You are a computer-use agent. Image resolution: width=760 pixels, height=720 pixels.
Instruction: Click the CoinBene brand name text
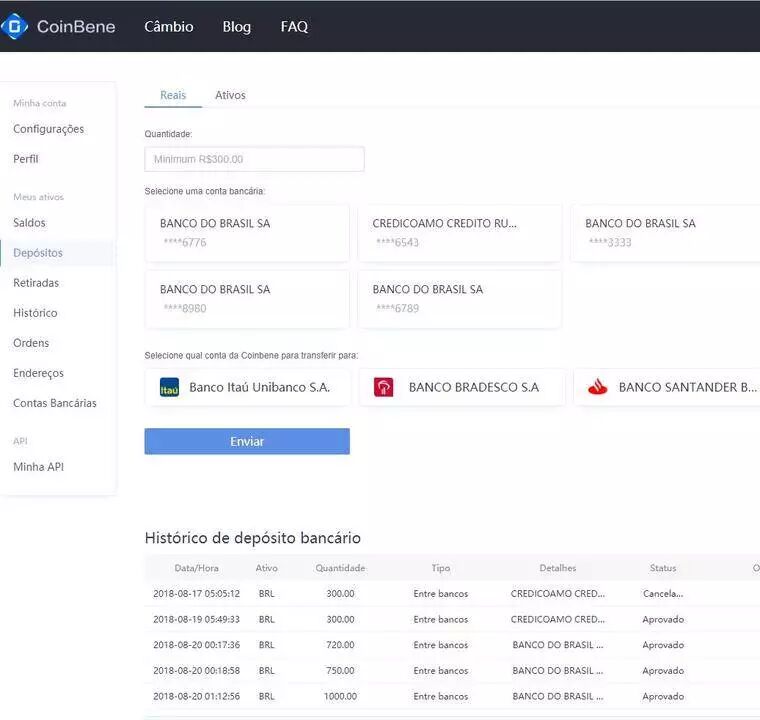pos(76,27)
